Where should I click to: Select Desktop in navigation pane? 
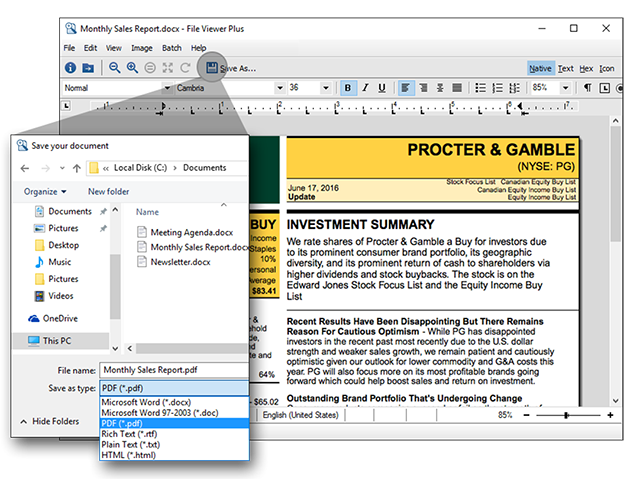[x=58, y=245]
